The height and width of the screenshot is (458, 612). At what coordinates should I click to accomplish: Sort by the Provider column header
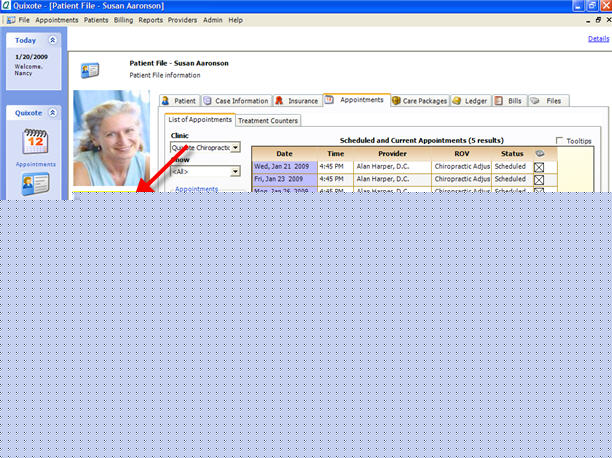(392, 153)
